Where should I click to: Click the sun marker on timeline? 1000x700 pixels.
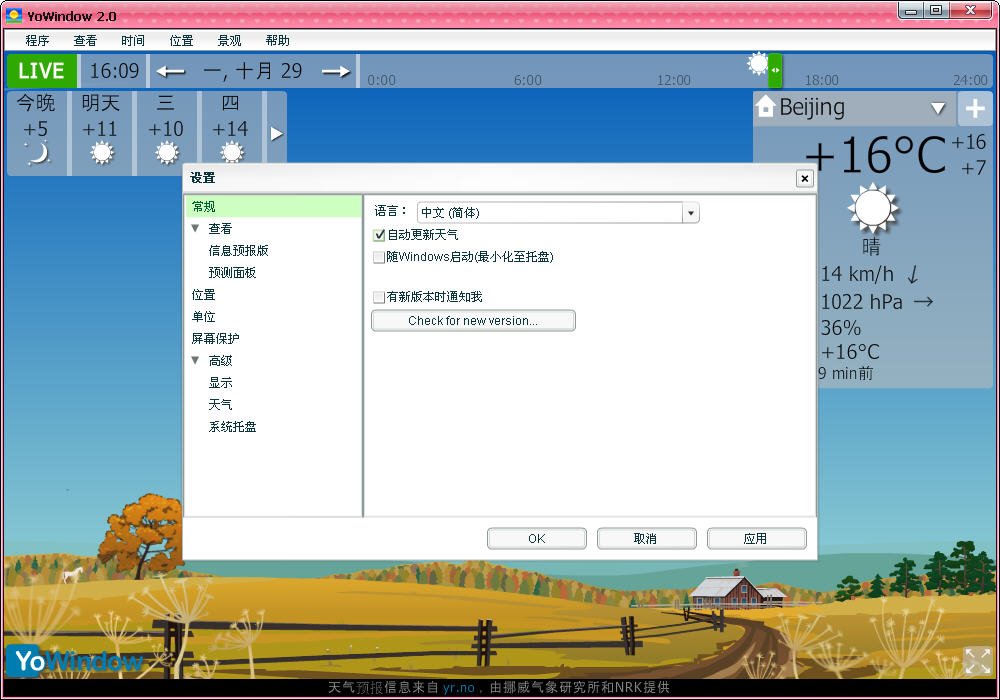(x=758, y=64)
